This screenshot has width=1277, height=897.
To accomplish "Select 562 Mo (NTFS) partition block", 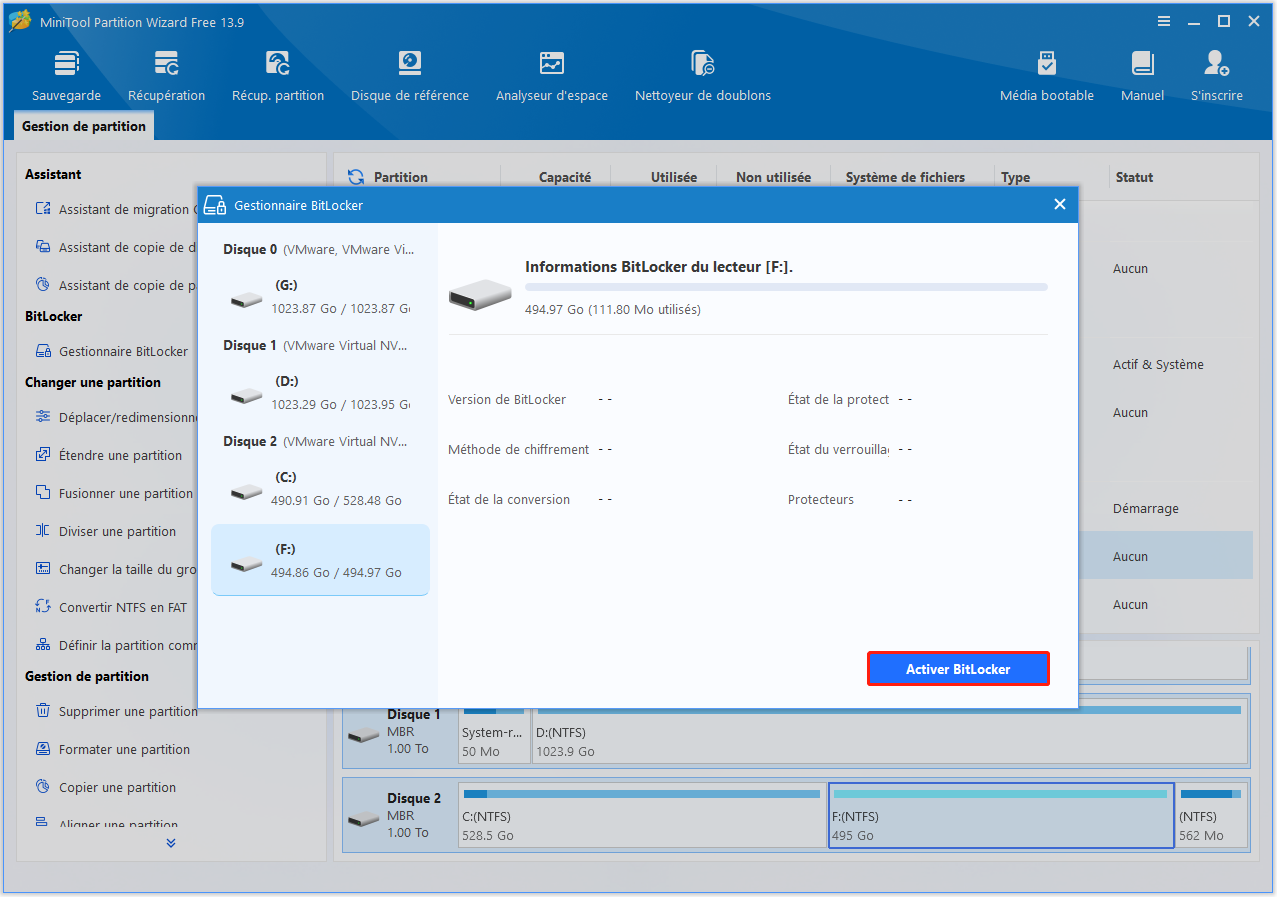I will 1211,815.
